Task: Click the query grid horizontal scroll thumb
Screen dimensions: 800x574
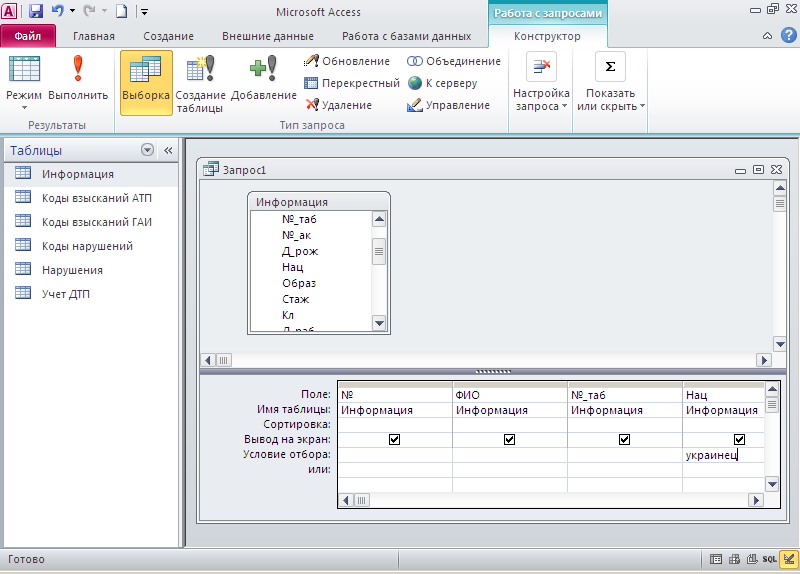Action: coord(361,500)
